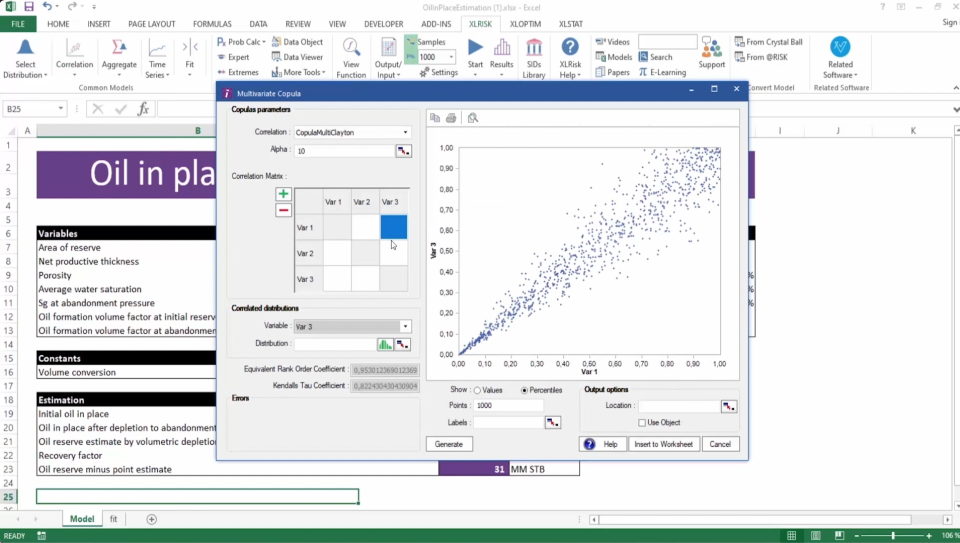Open Related Software
The height and width of the screenshot is (543, 960).
(840, 59)
